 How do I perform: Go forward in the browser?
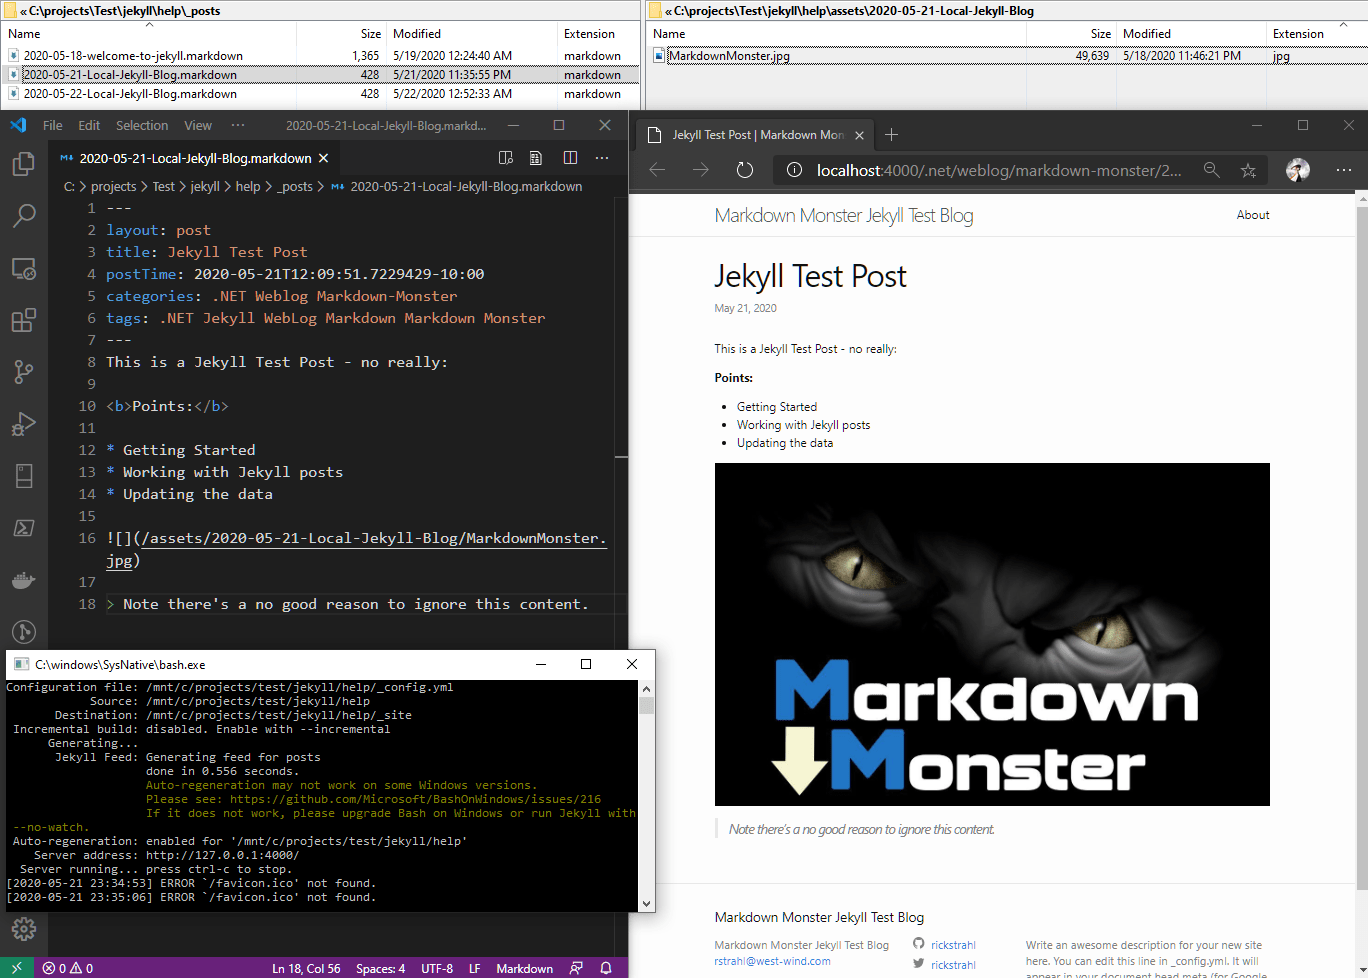coord(701,170)
